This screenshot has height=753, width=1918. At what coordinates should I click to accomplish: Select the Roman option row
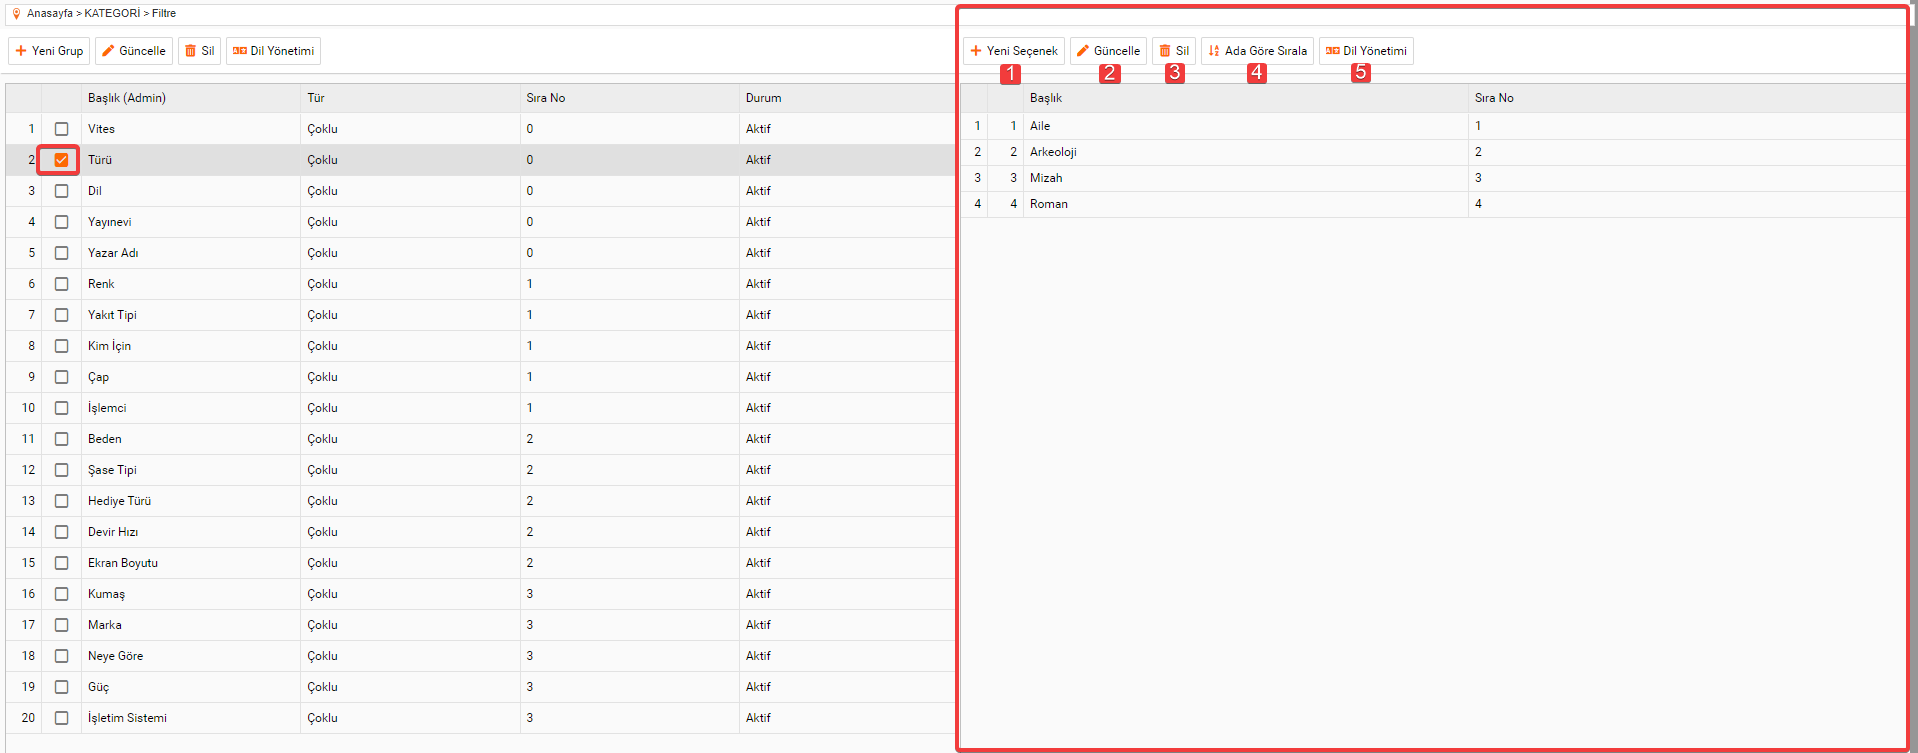(1433, 204)
